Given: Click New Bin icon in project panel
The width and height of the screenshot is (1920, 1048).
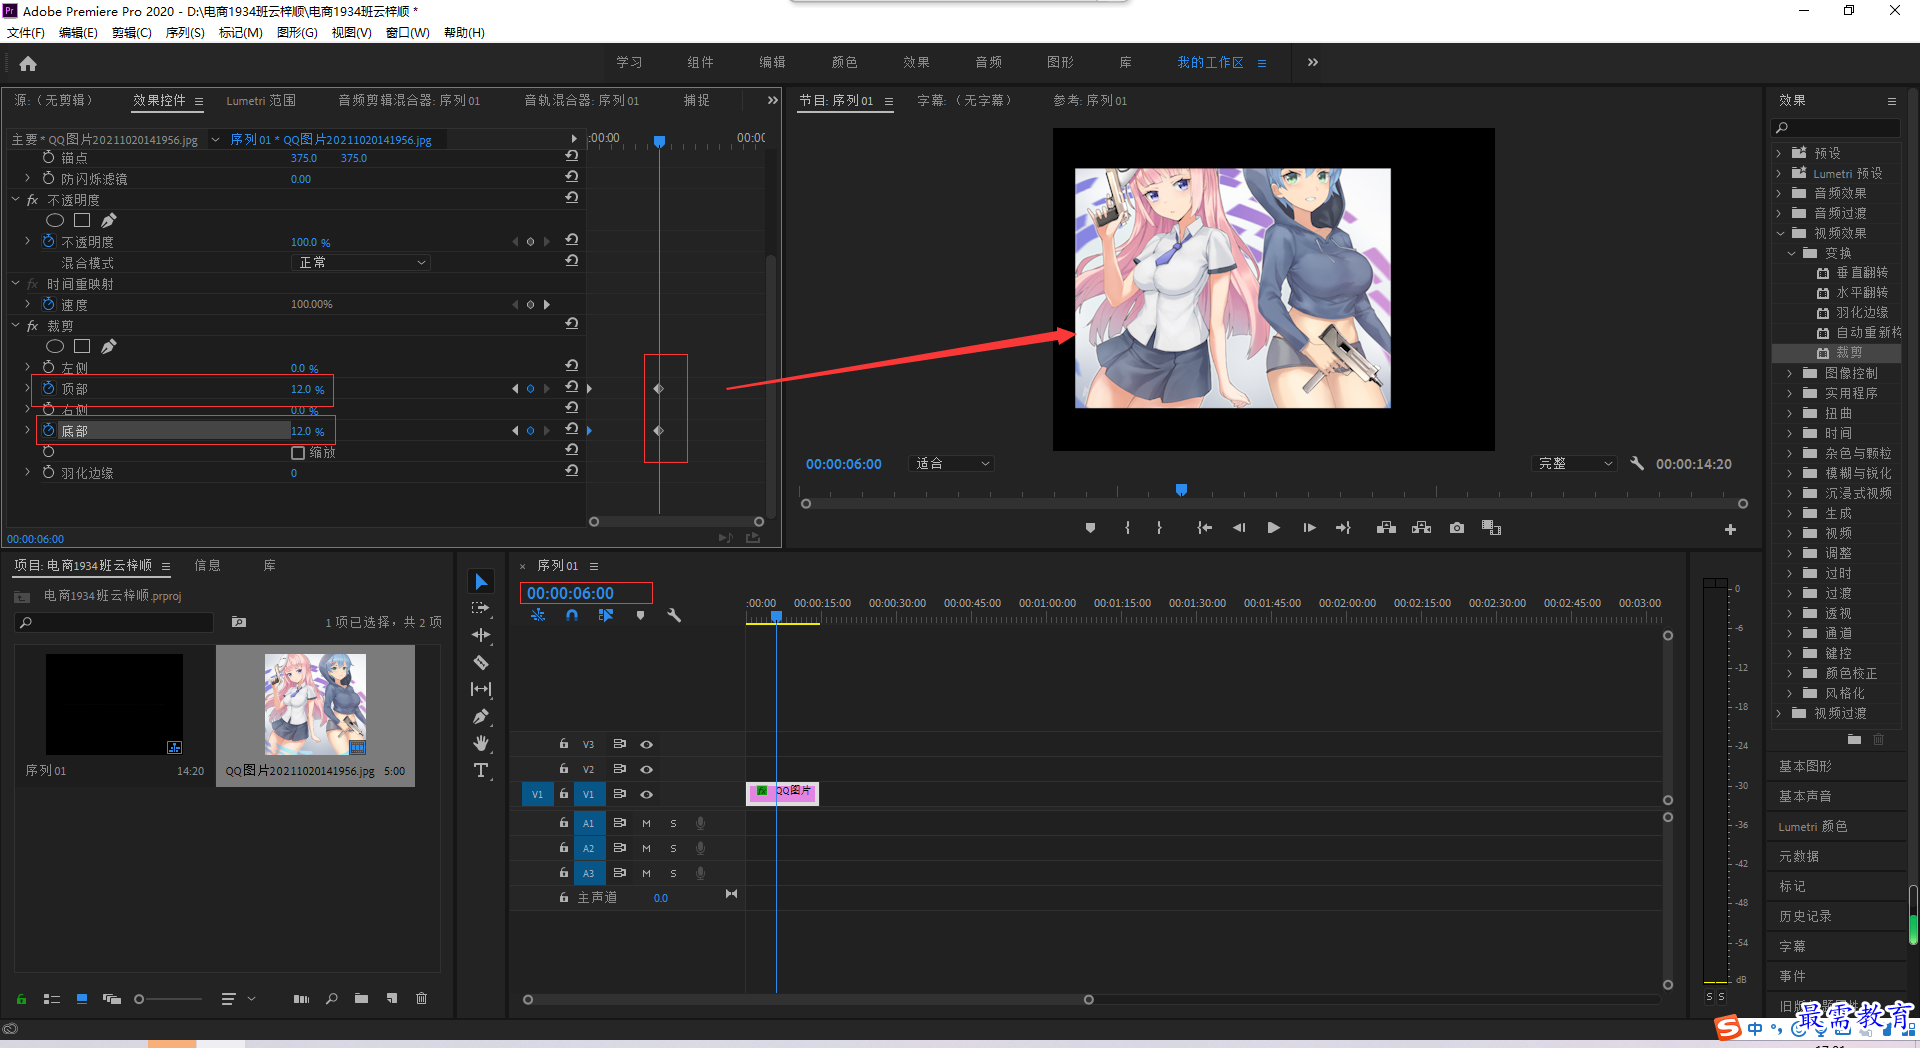Looking at the screenshot, I should 361,998.
